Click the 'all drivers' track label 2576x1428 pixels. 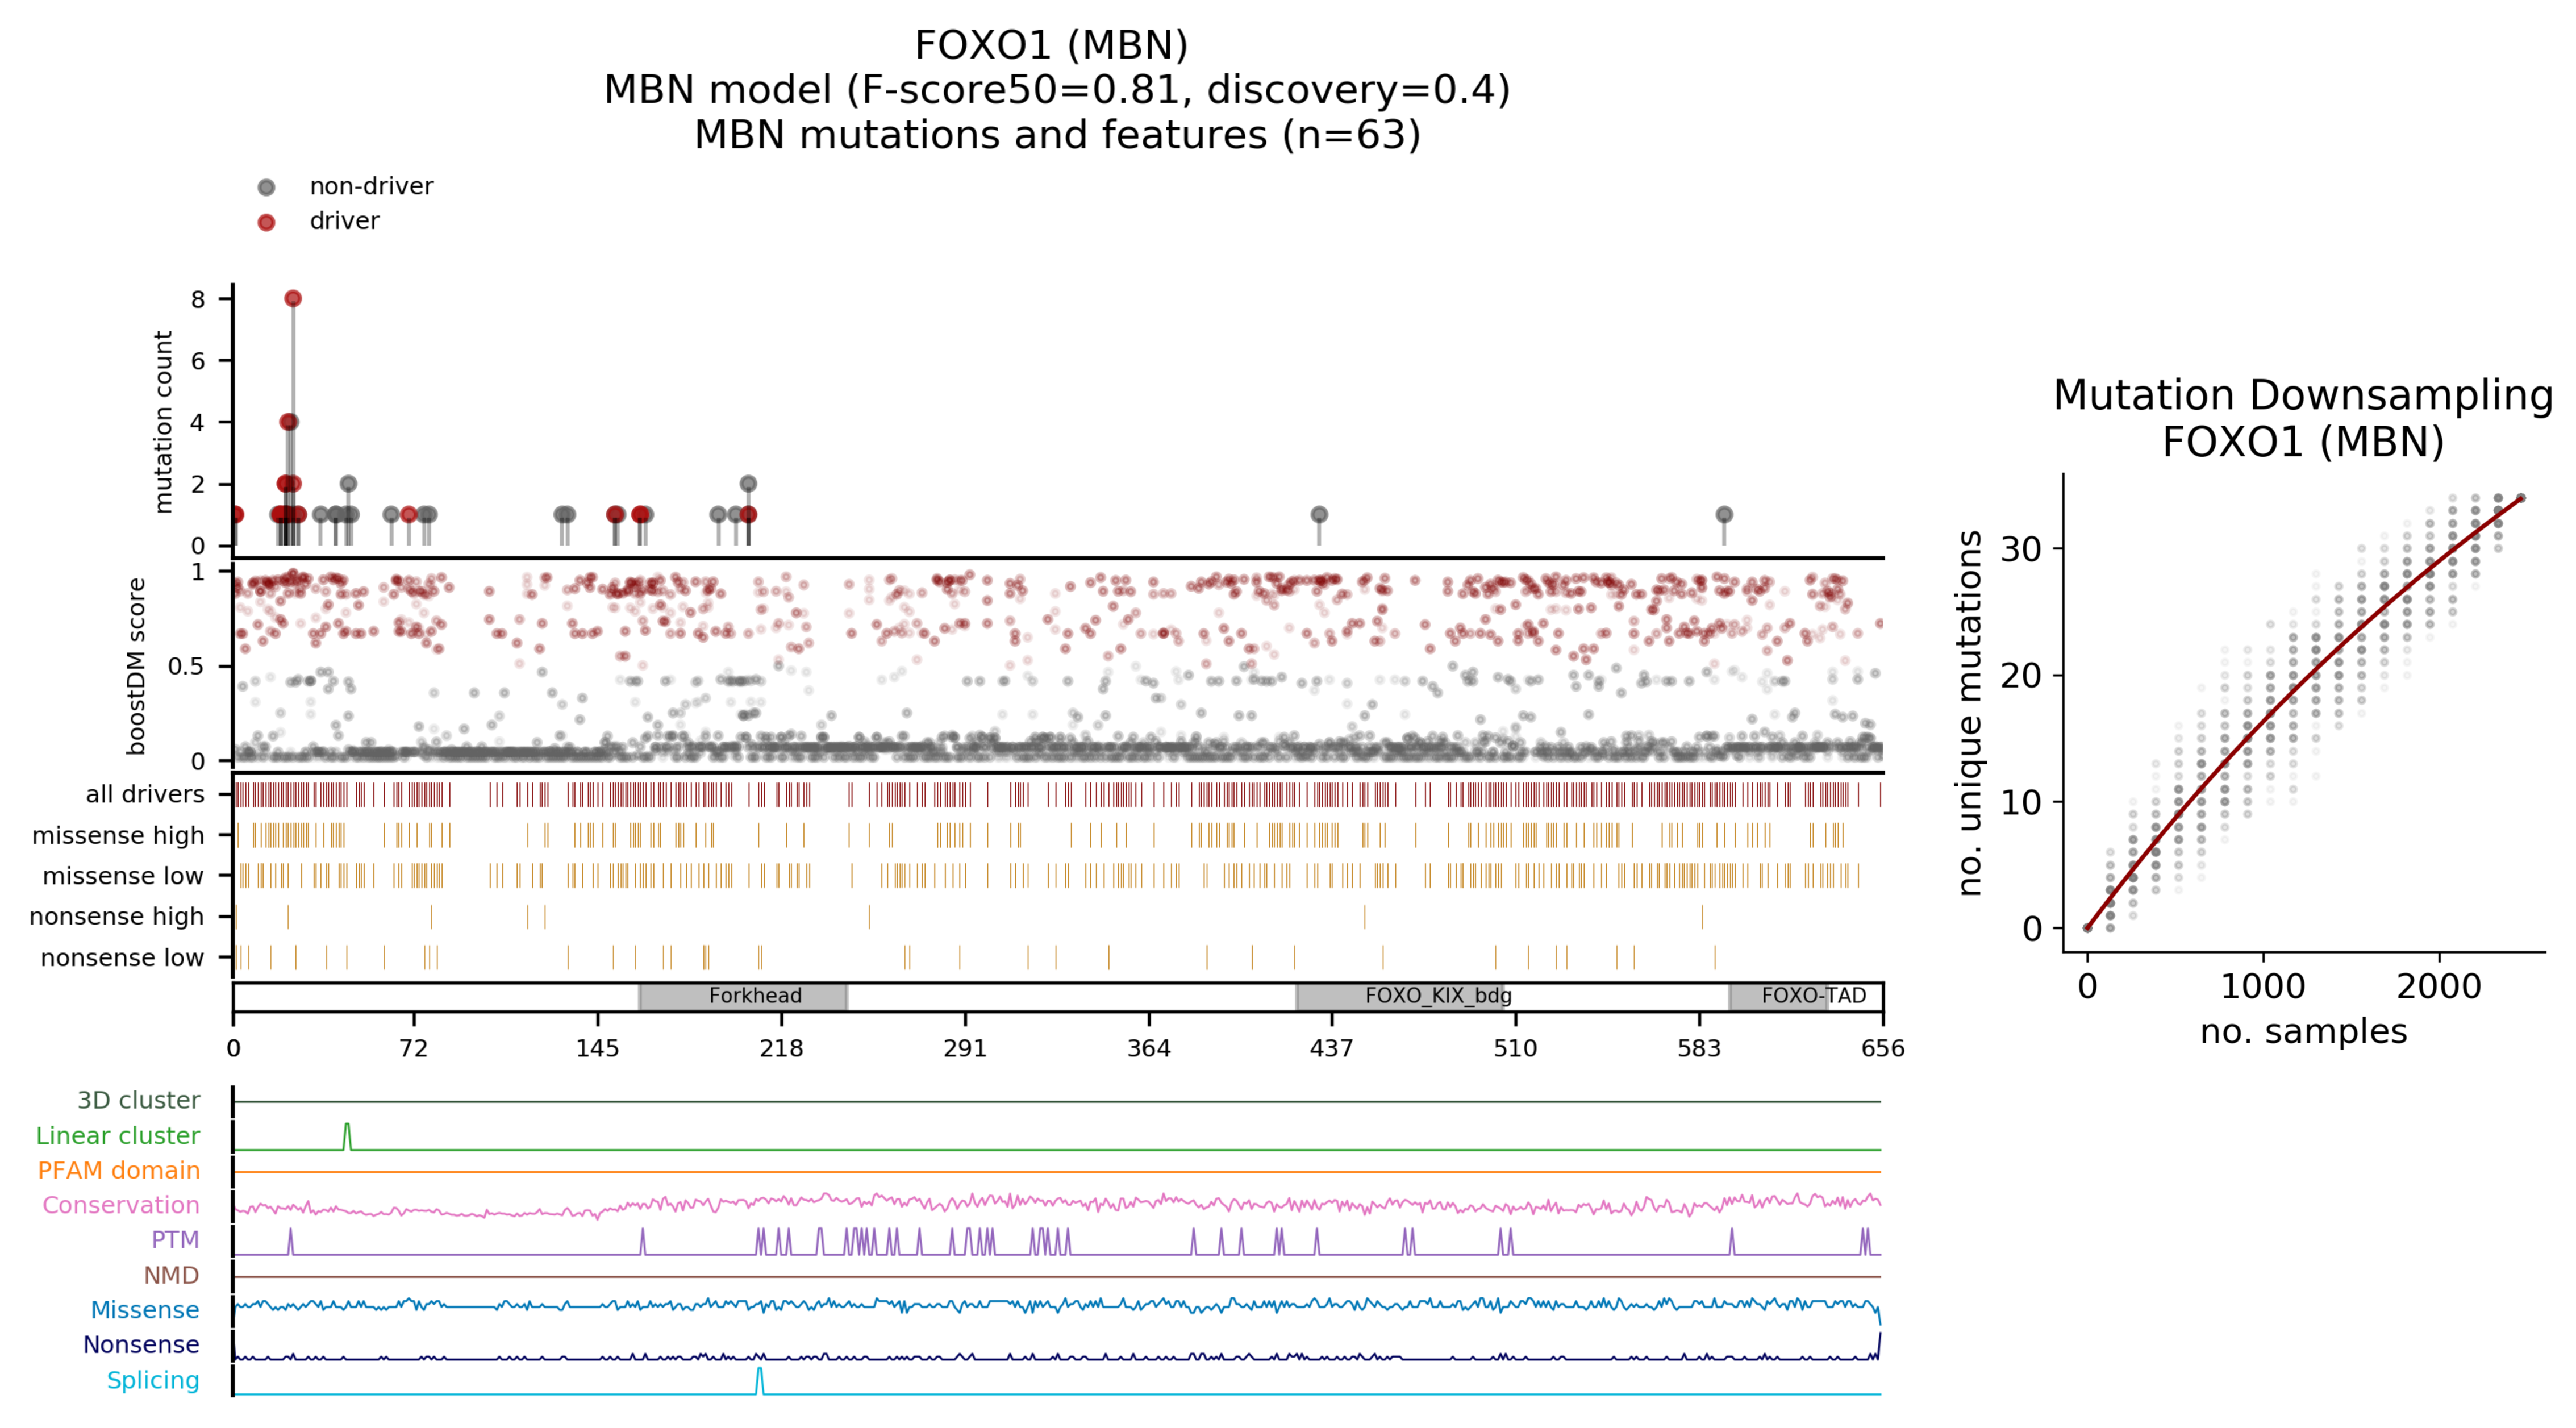[x=145, y=794]
